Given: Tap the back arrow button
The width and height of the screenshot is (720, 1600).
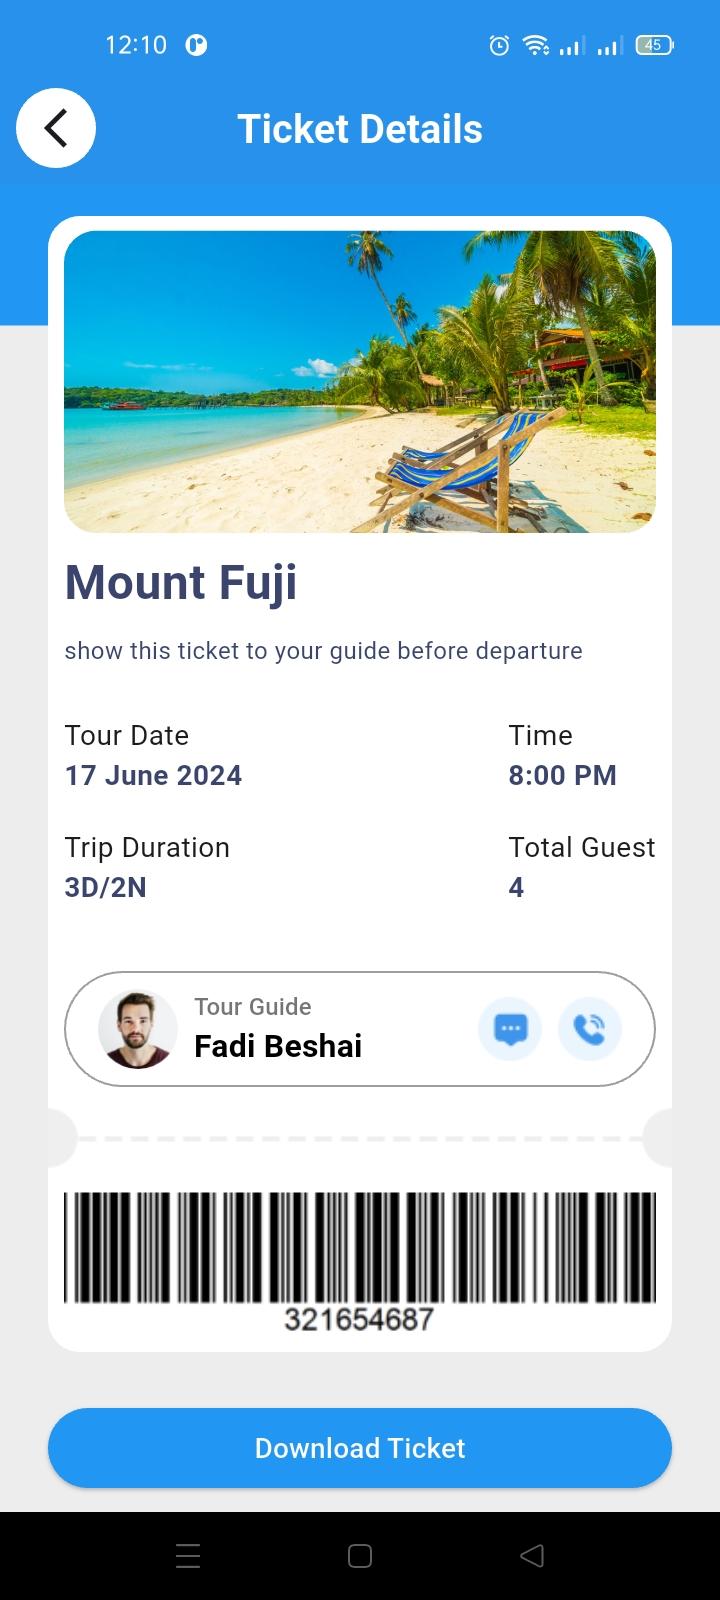Looking at the screenshot, I should (x=56, y=128).
